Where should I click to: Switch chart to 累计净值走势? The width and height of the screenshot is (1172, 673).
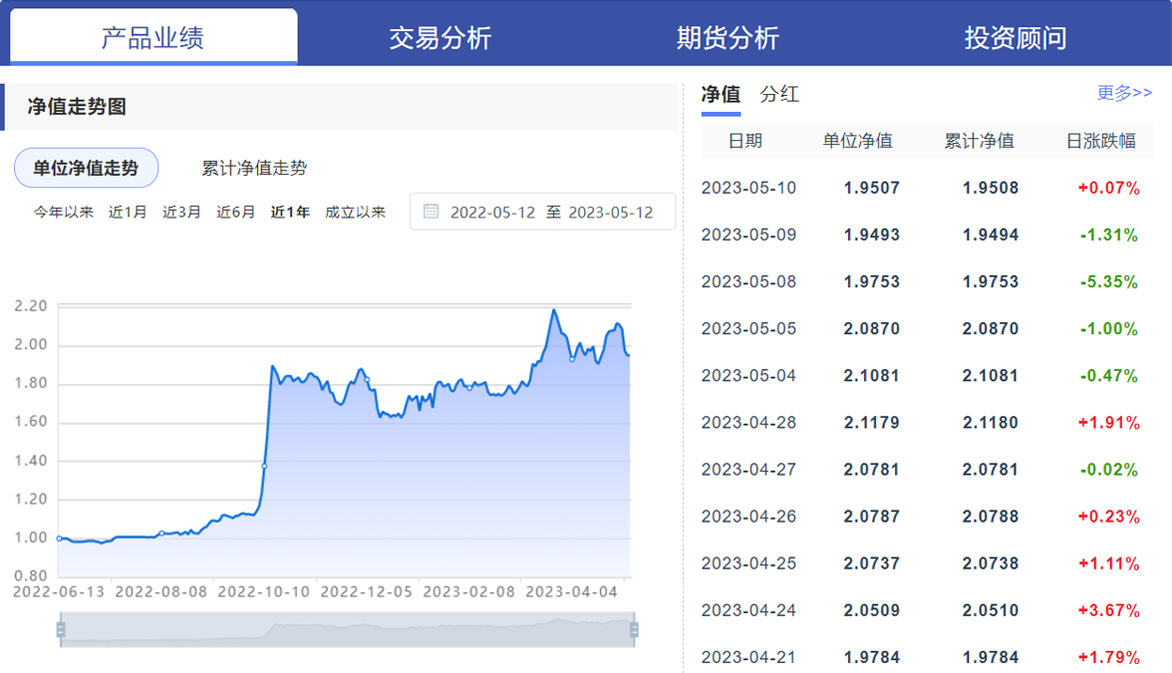click(x=254, y=168)
